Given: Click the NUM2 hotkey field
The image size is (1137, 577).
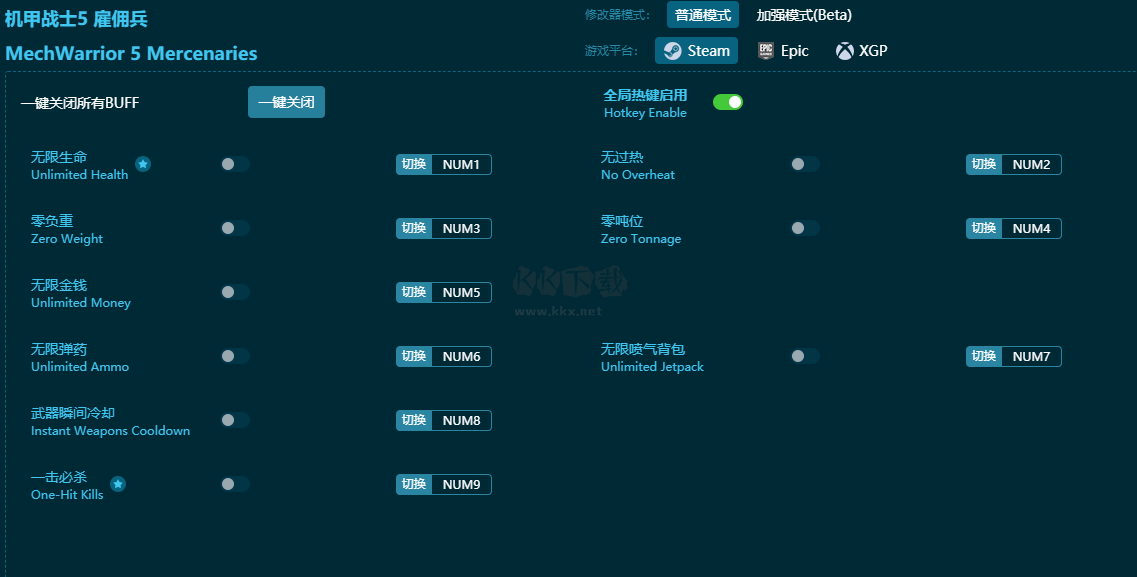Looking at the screenshot, I should pos(1031,165).
